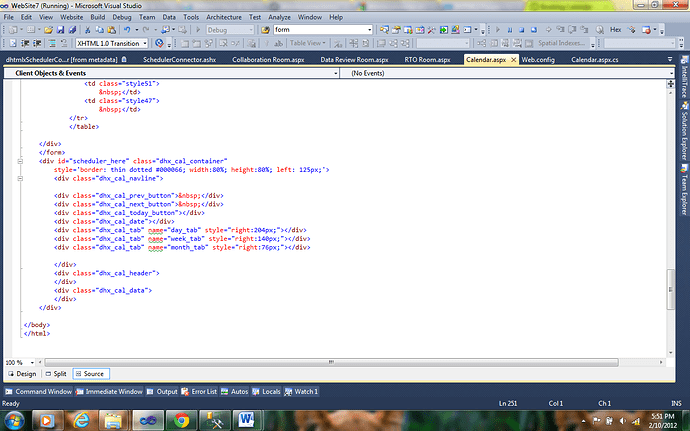Open the Output panel

(x=162, y=391)
